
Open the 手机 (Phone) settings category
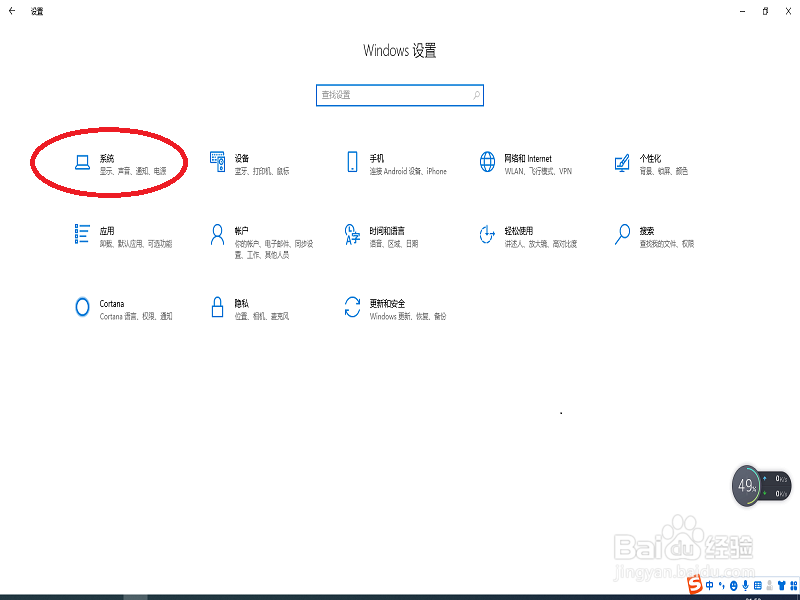coord(396,164)
